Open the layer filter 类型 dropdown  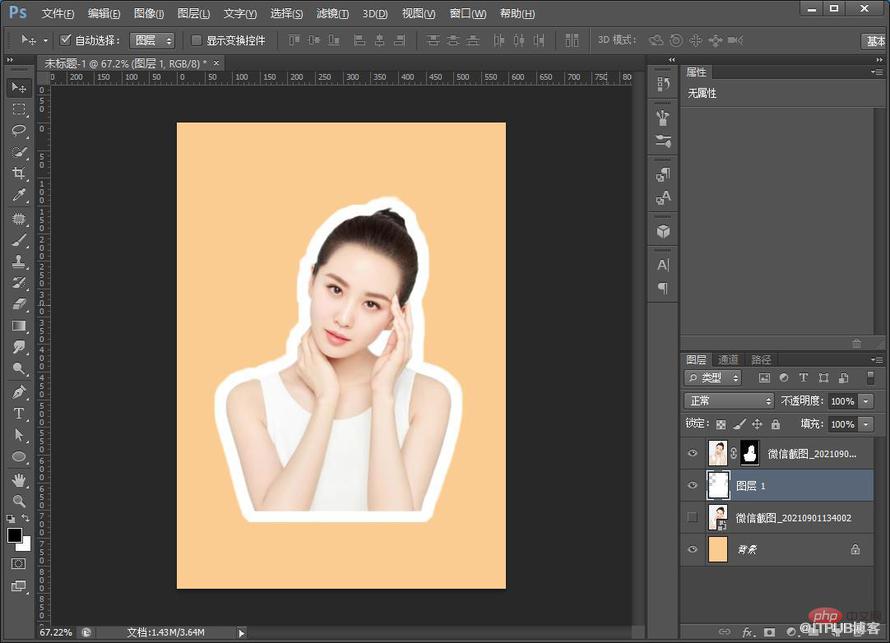click(x=713, y=377)
